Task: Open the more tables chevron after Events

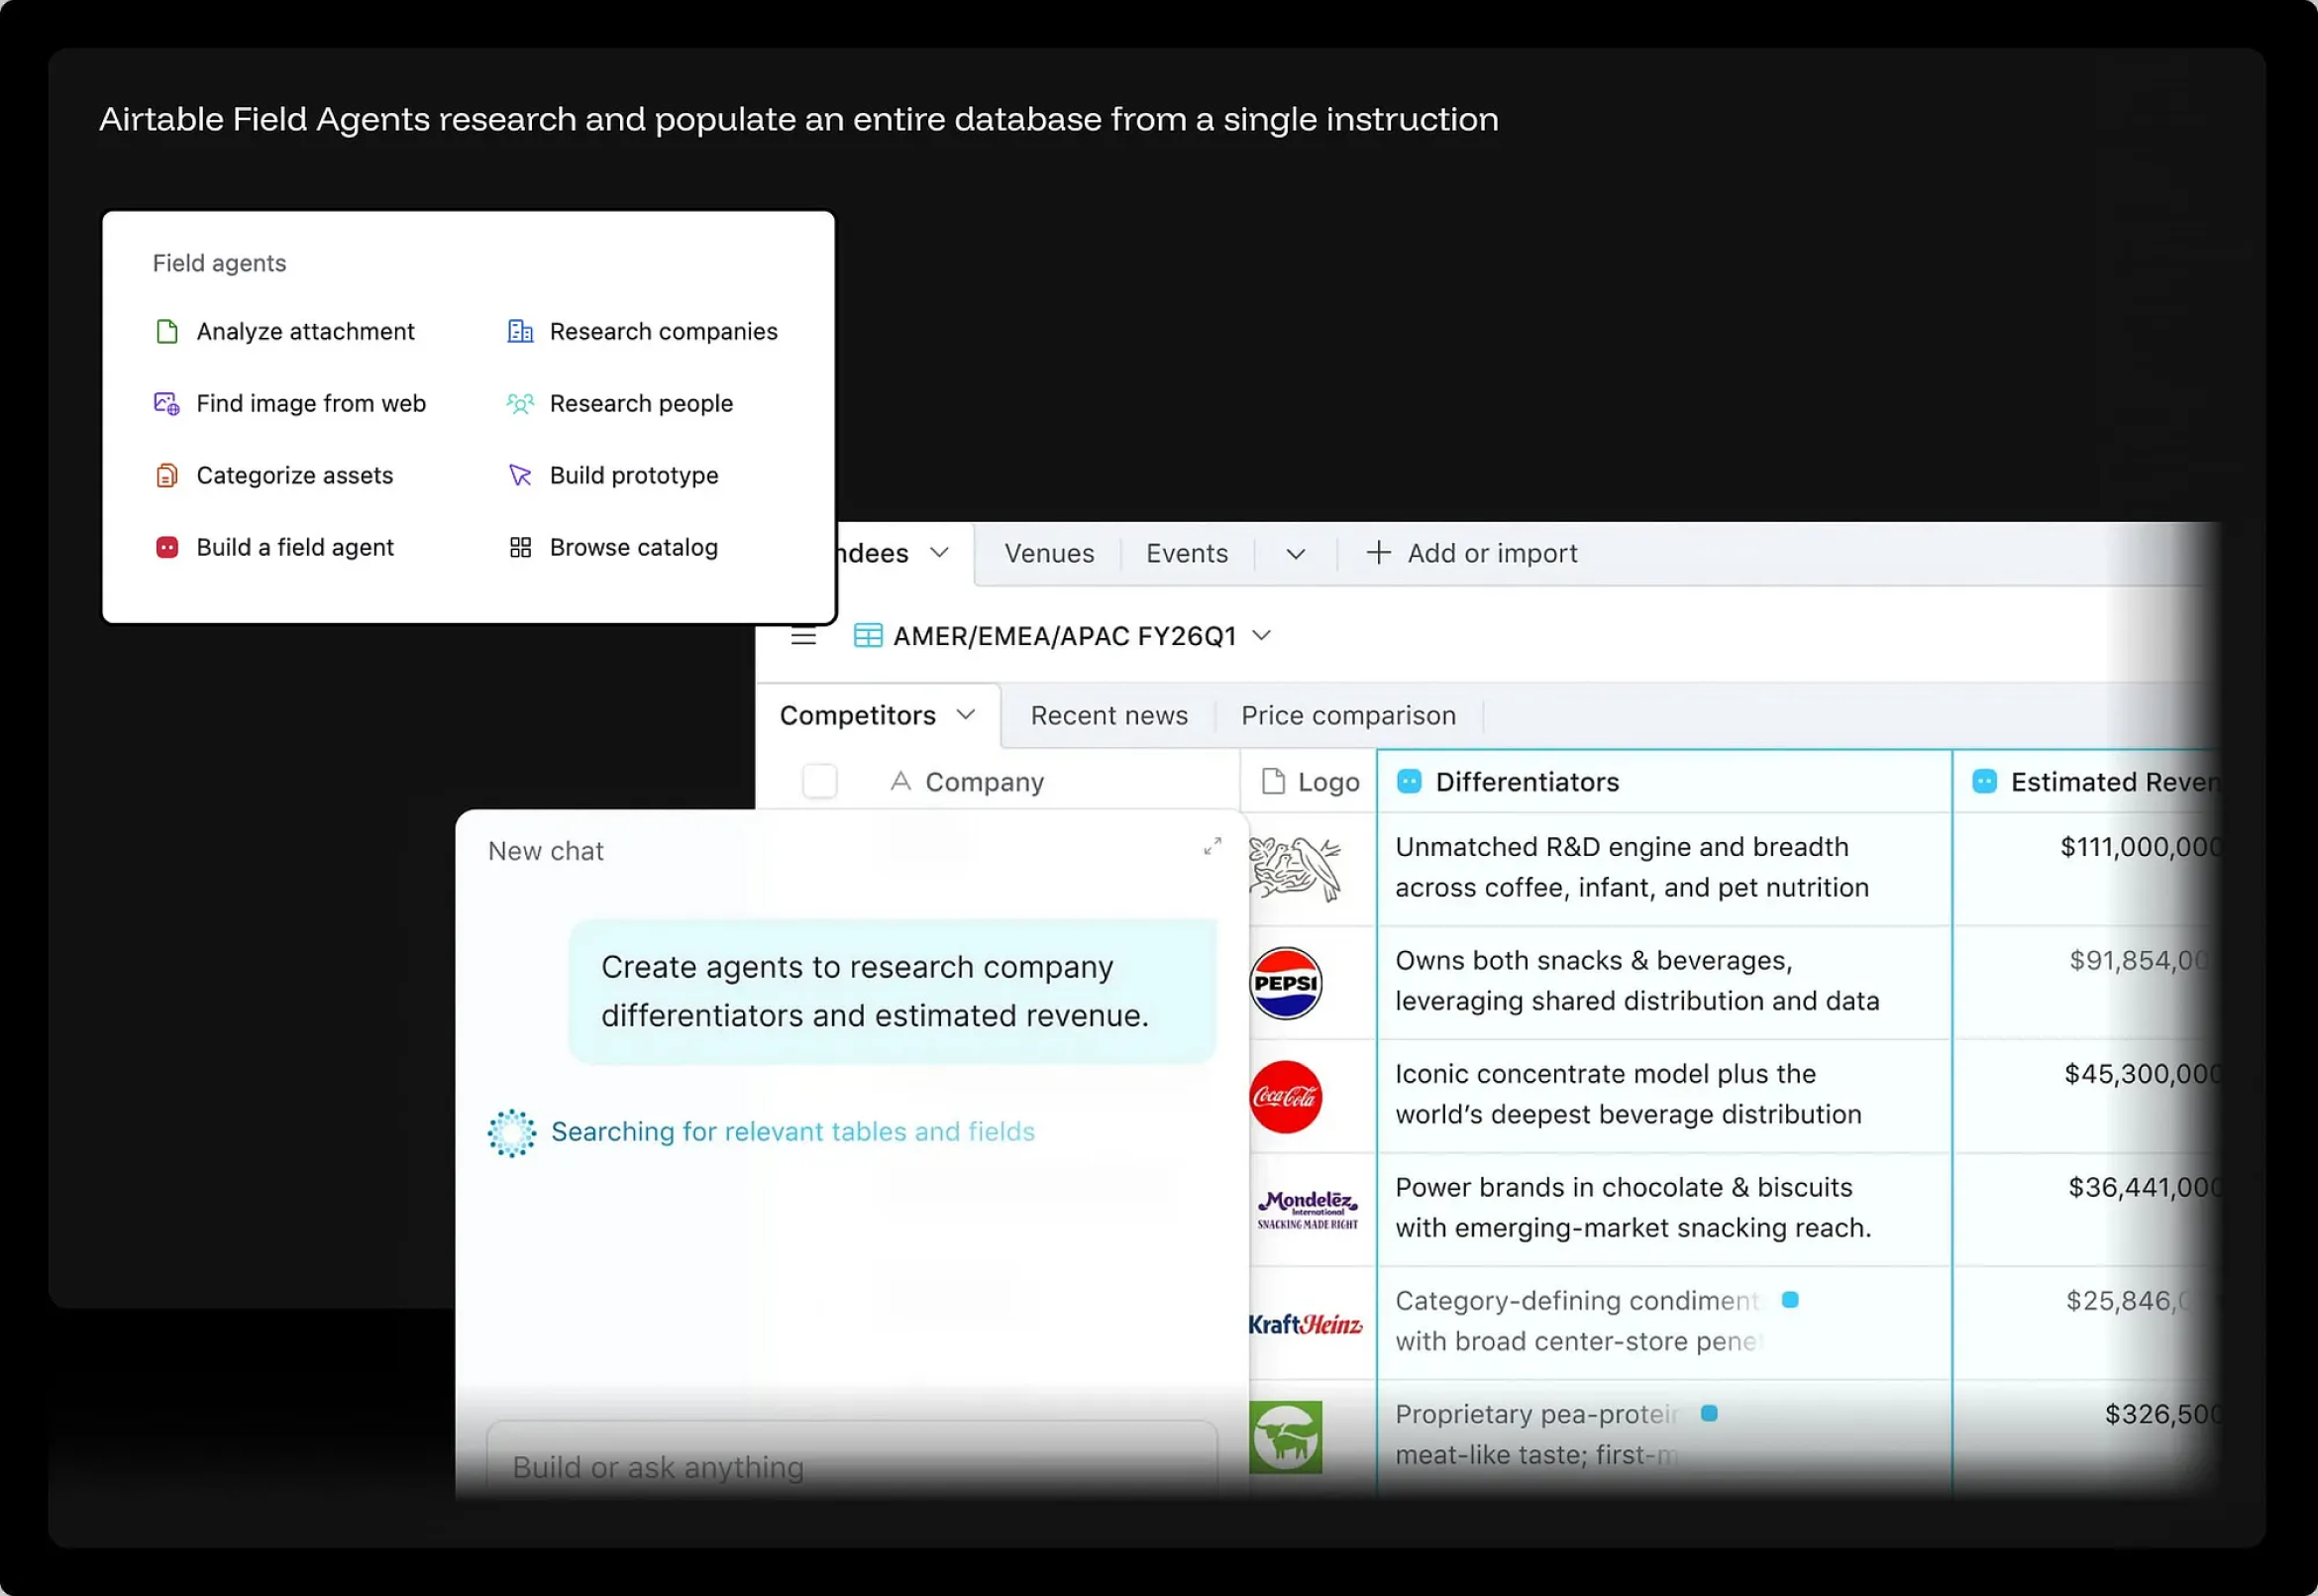Action: [x=1296, y=553]
